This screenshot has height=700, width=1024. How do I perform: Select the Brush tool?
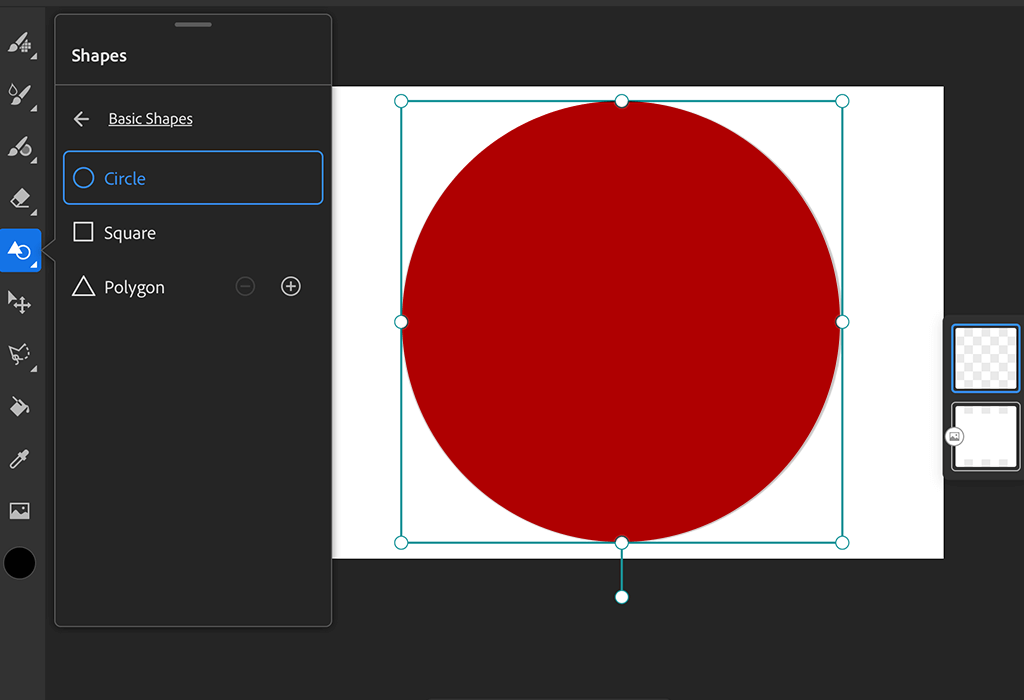[20, 44]
